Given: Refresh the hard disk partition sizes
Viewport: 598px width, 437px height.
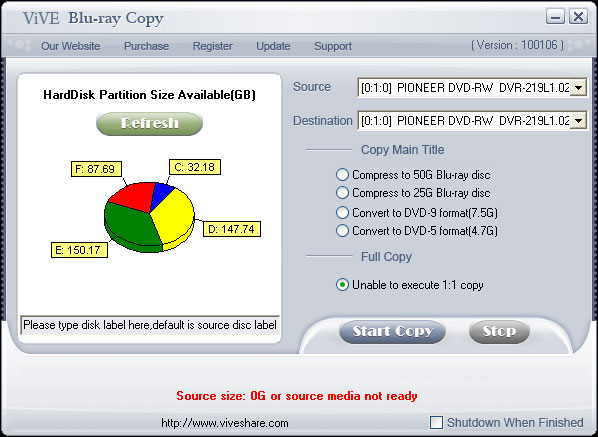Looking at the screenshot, I should pos(150,123).
